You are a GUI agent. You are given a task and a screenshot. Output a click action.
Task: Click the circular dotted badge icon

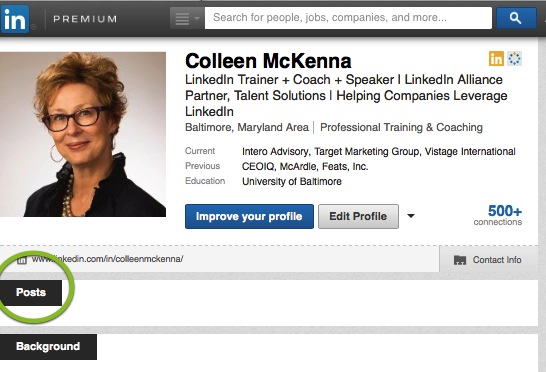coord(514,59)
